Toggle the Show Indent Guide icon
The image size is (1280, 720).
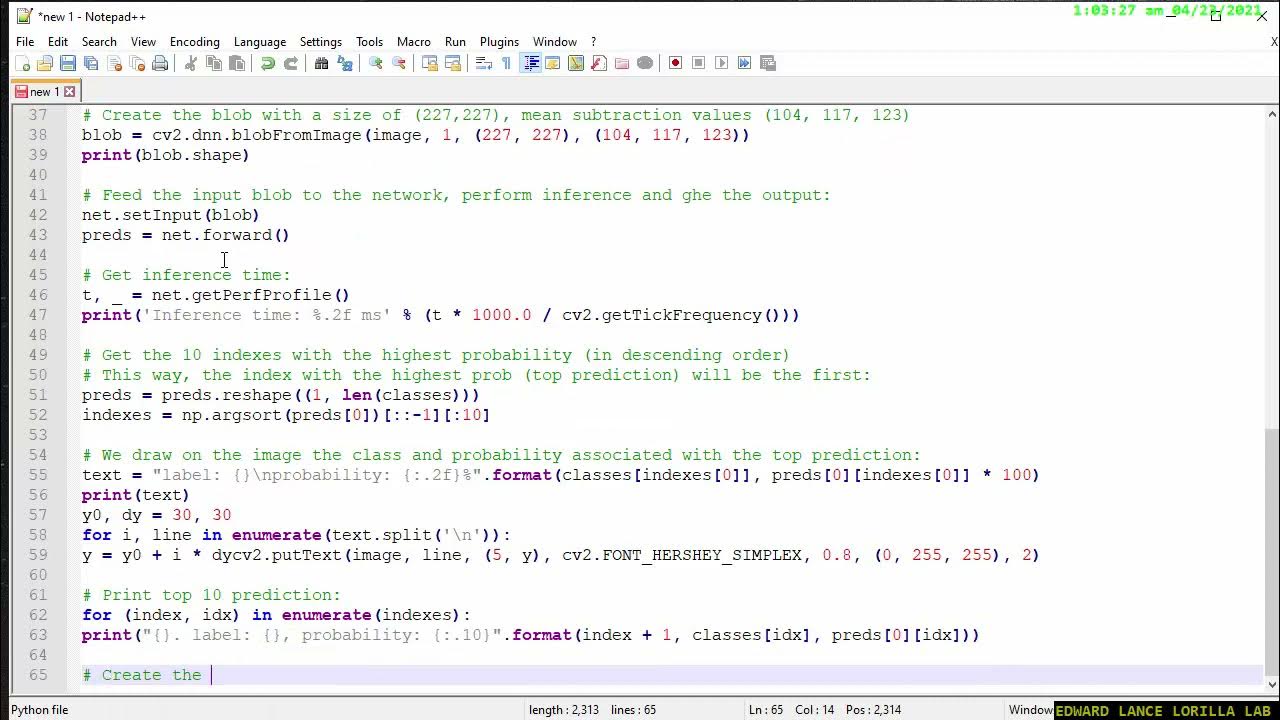click(531, 63)
